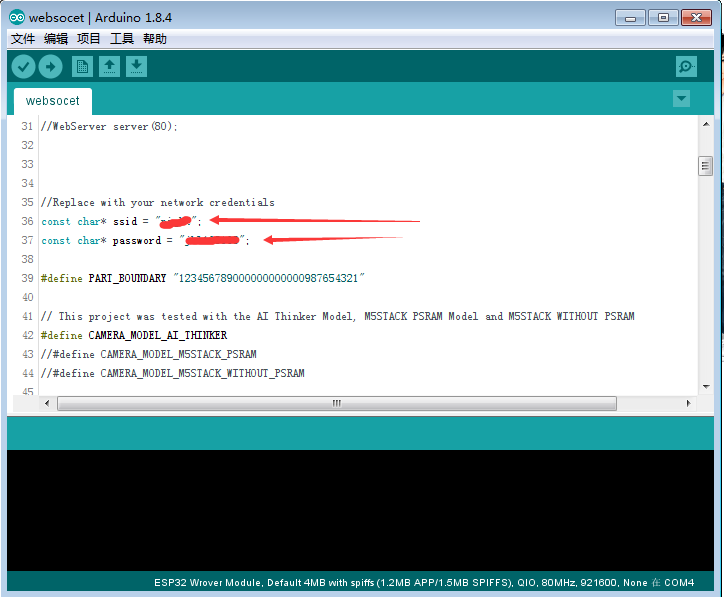724x597 pixels.
Task: Minimize the Arduino window
Action: tap(630, 18)
